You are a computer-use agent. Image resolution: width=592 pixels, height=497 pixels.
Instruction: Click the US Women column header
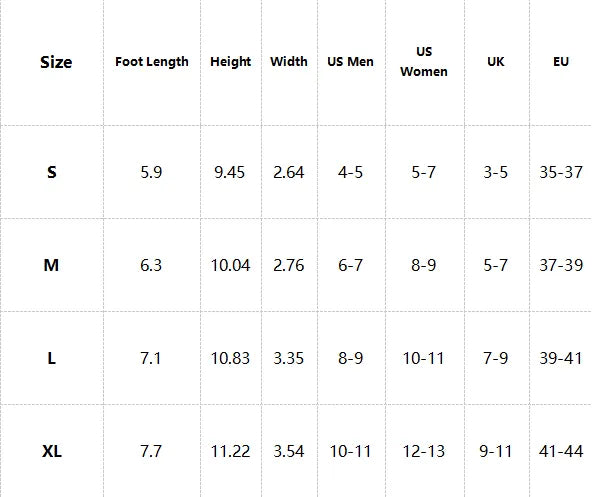(424, 62)
